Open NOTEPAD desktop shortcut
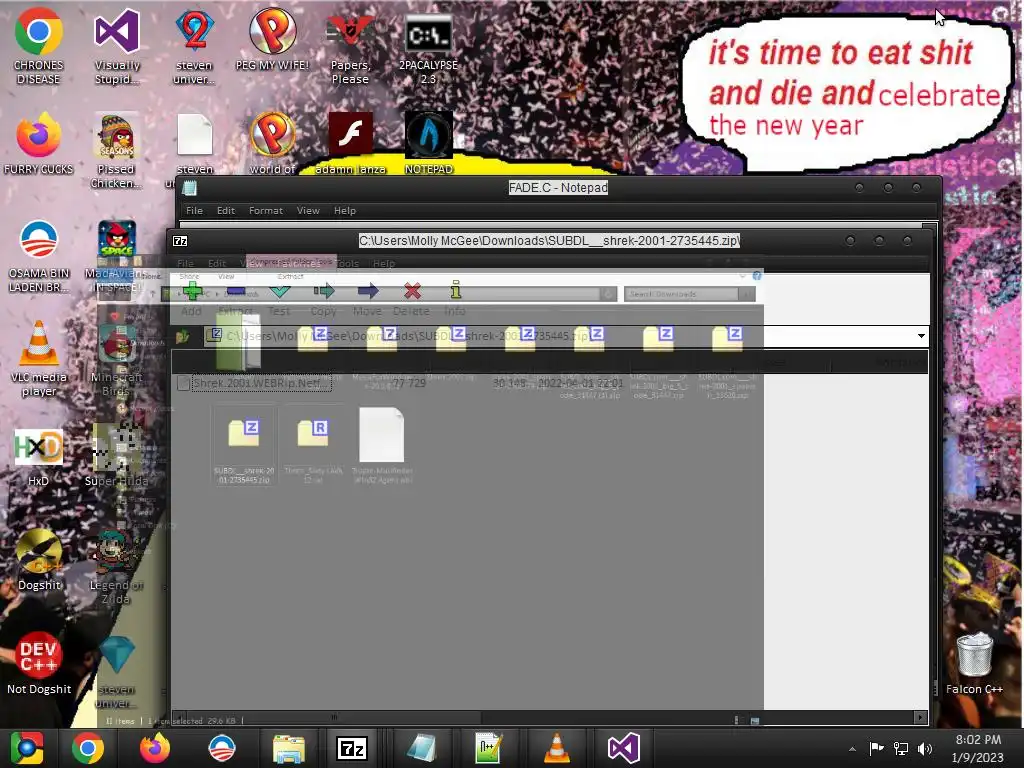Image resolution: width=1024 pixels, height=768 pixels. (x=428, y=144)
